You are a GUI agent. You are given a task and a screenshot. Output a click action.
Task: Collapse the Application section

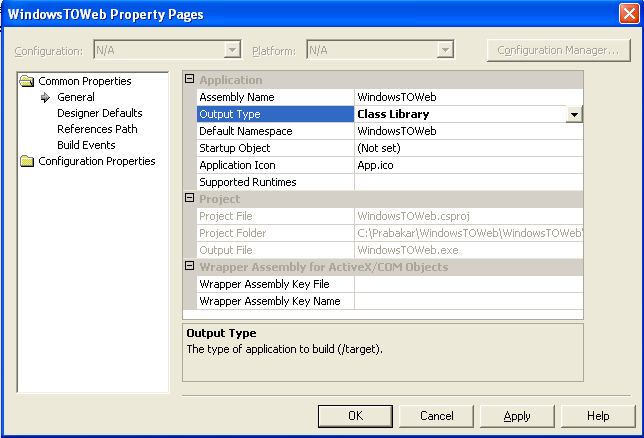(189, 79)
